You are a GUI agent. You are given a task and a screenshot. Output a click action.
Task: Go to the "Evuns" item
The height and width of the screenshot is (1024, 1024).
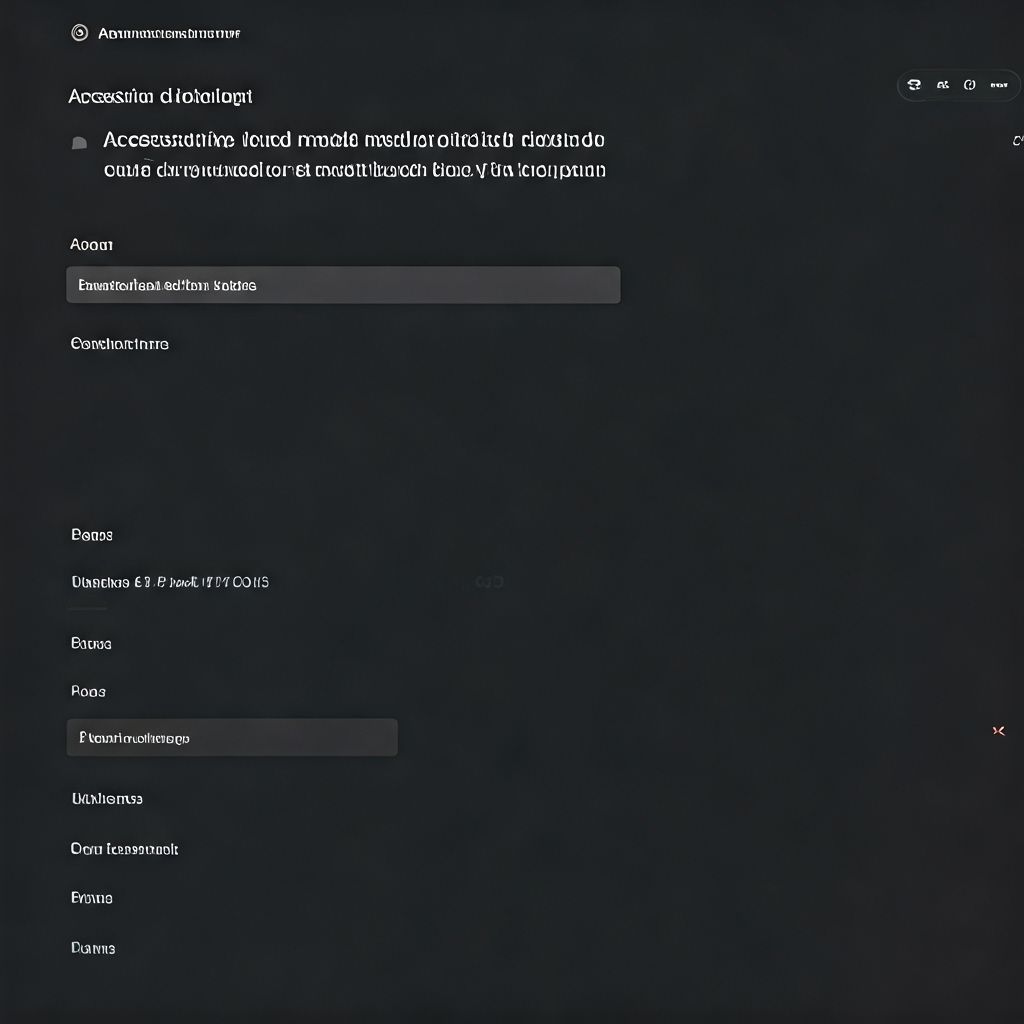click(92, 898)
